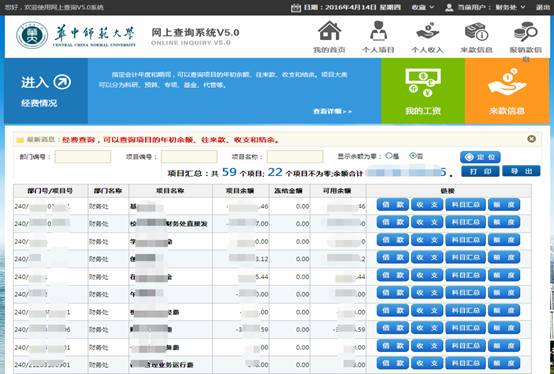
Task: Click 额度 in the 财务处直接发 row
Action: click(504, 222)
